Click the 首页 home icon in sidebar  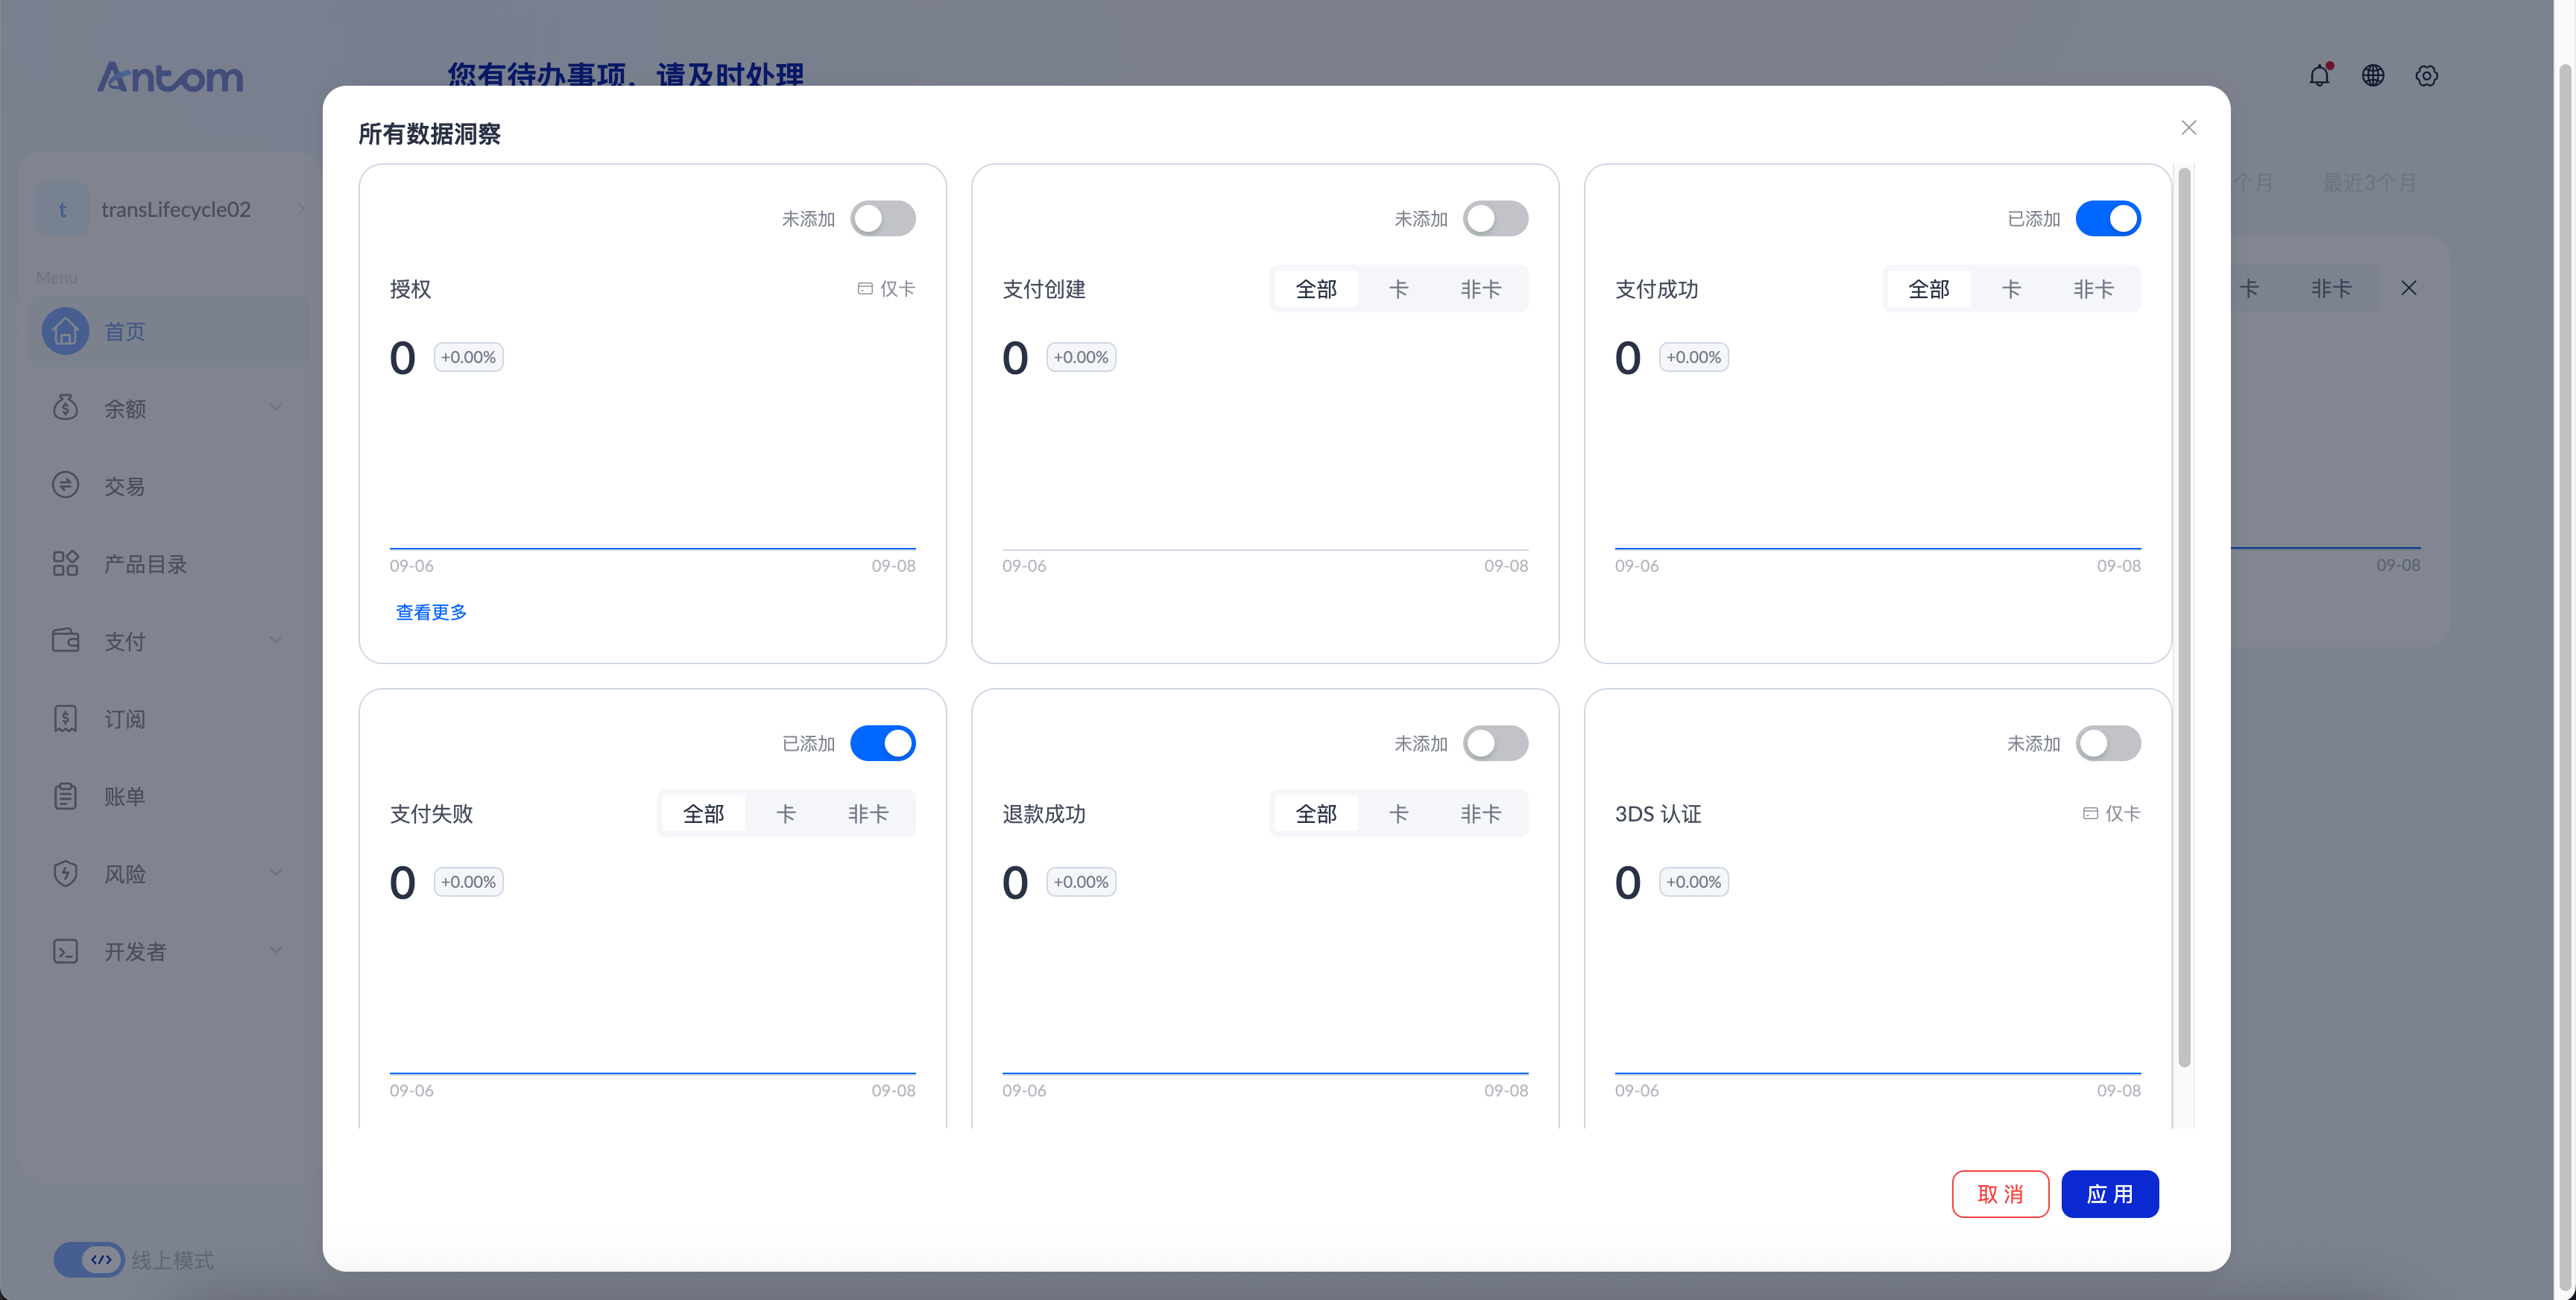pyautogui.click(x=65, y=331)
